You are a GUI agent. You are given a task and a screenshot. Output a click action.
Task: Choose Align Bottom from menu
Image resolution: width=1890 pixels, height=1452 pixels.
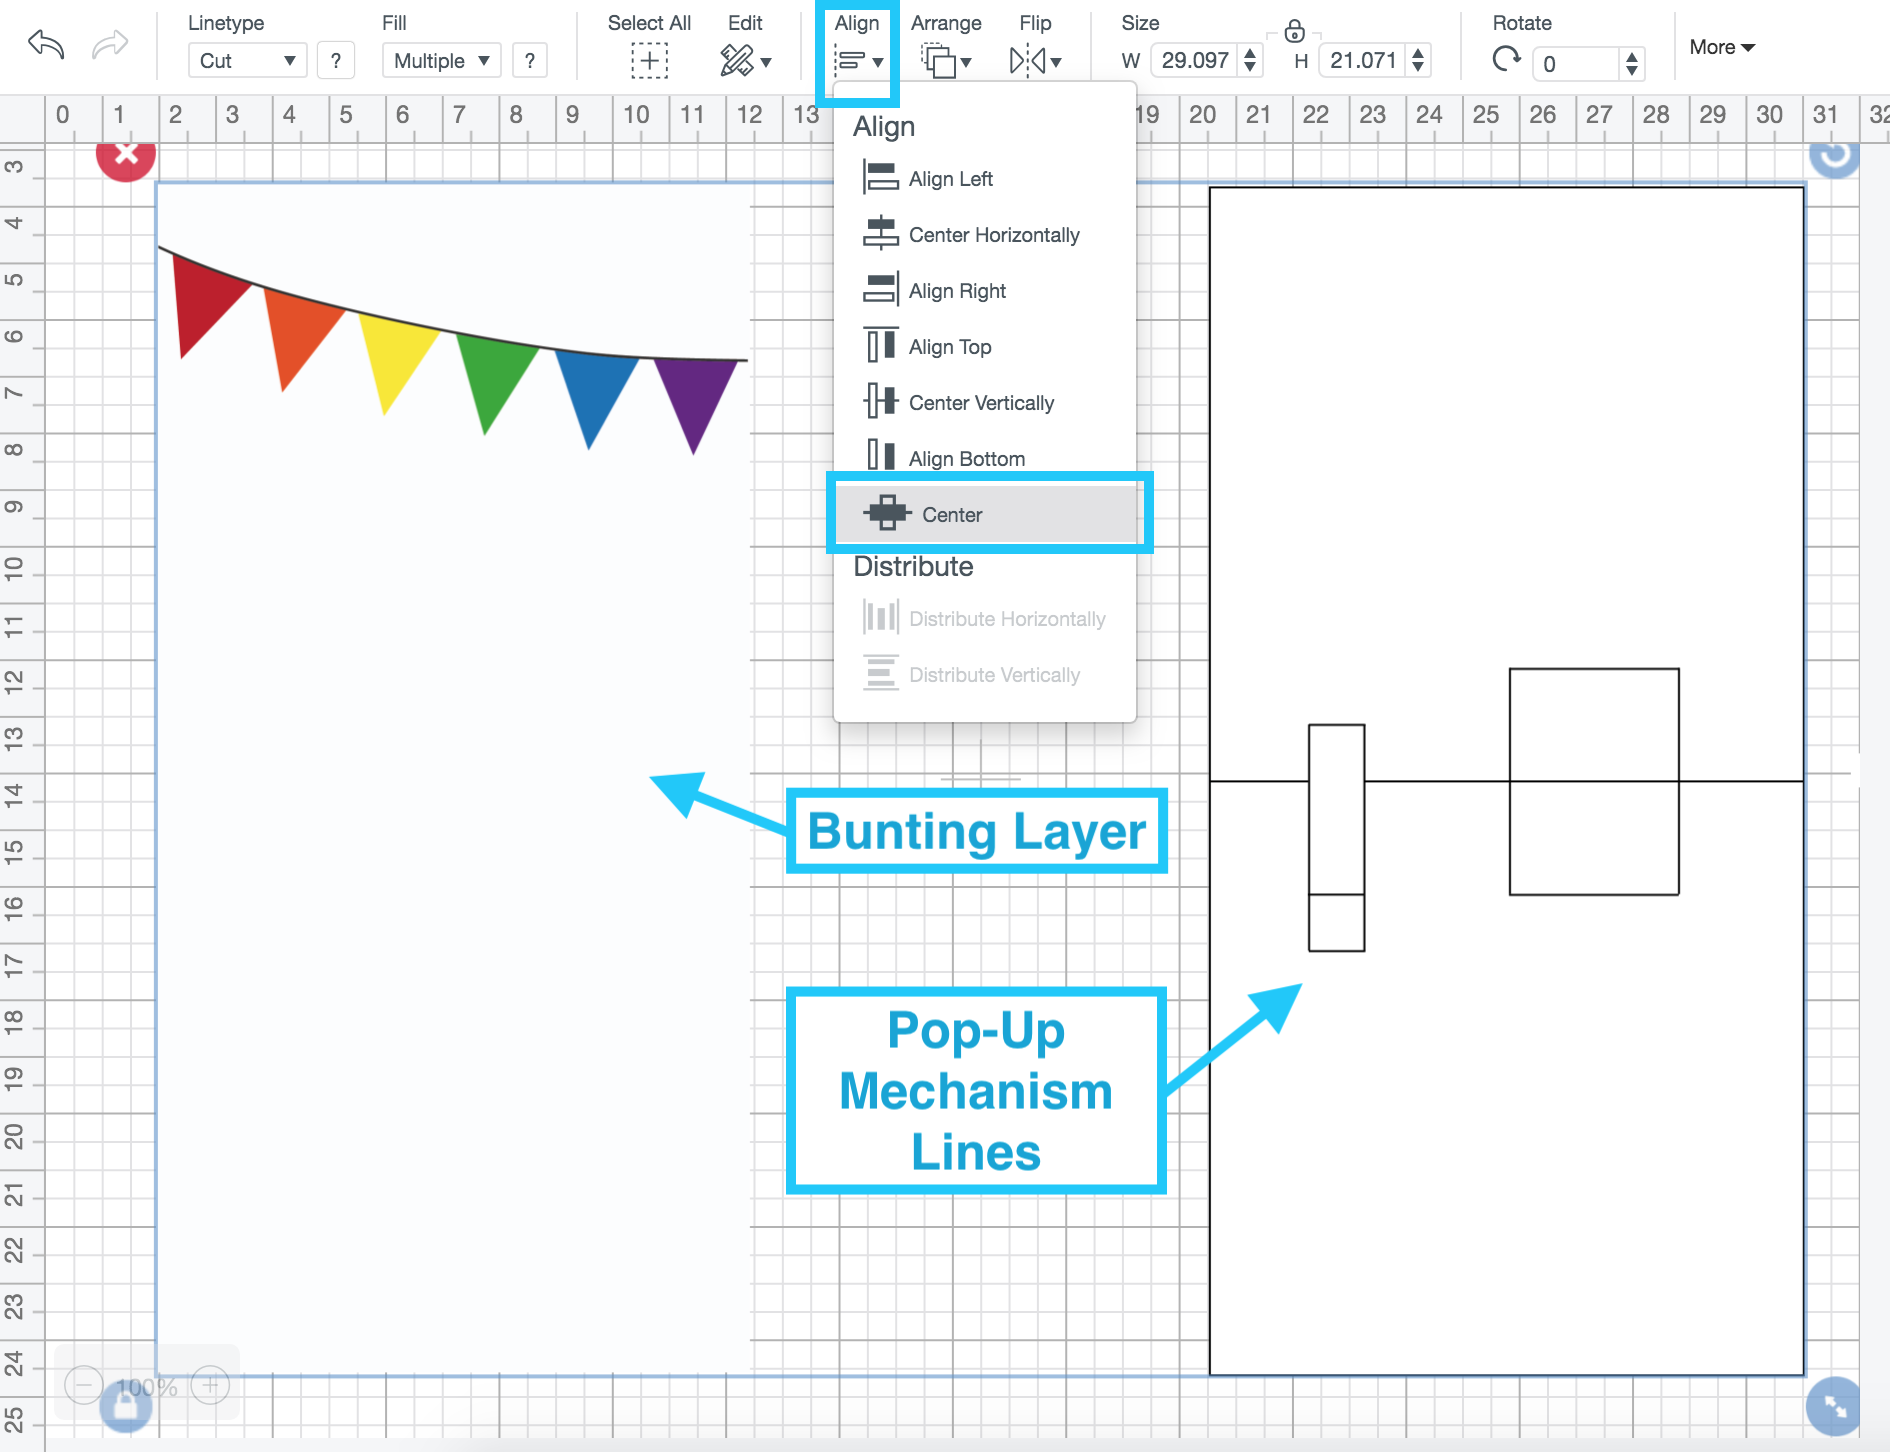(985, 458)
